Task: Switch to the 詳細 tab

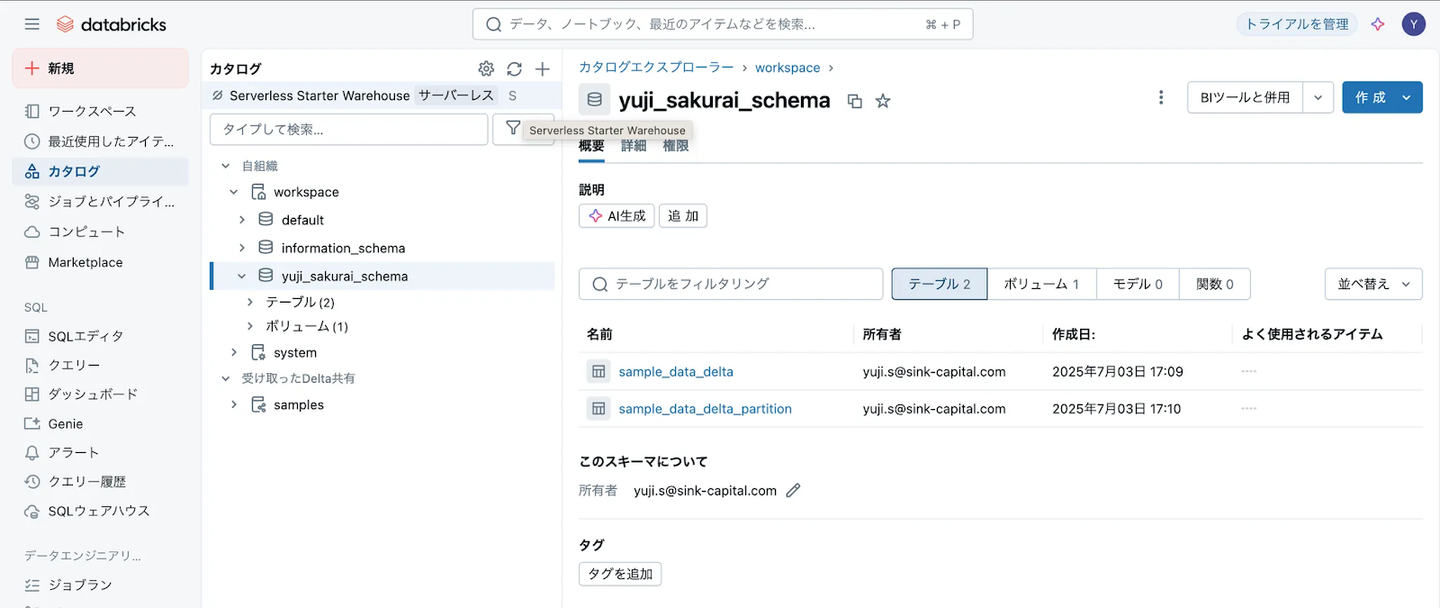Action: (633, 146)
